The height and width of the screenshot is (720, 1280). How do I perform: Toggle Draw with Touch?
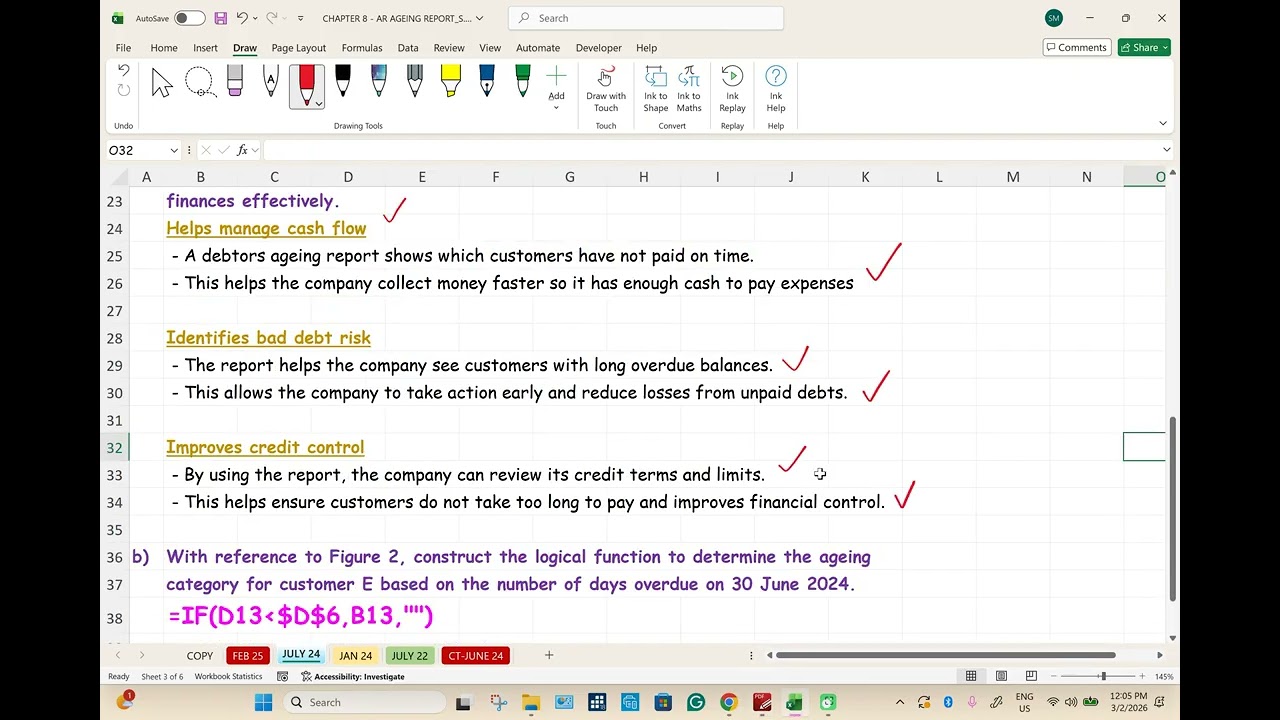(606, 90)
